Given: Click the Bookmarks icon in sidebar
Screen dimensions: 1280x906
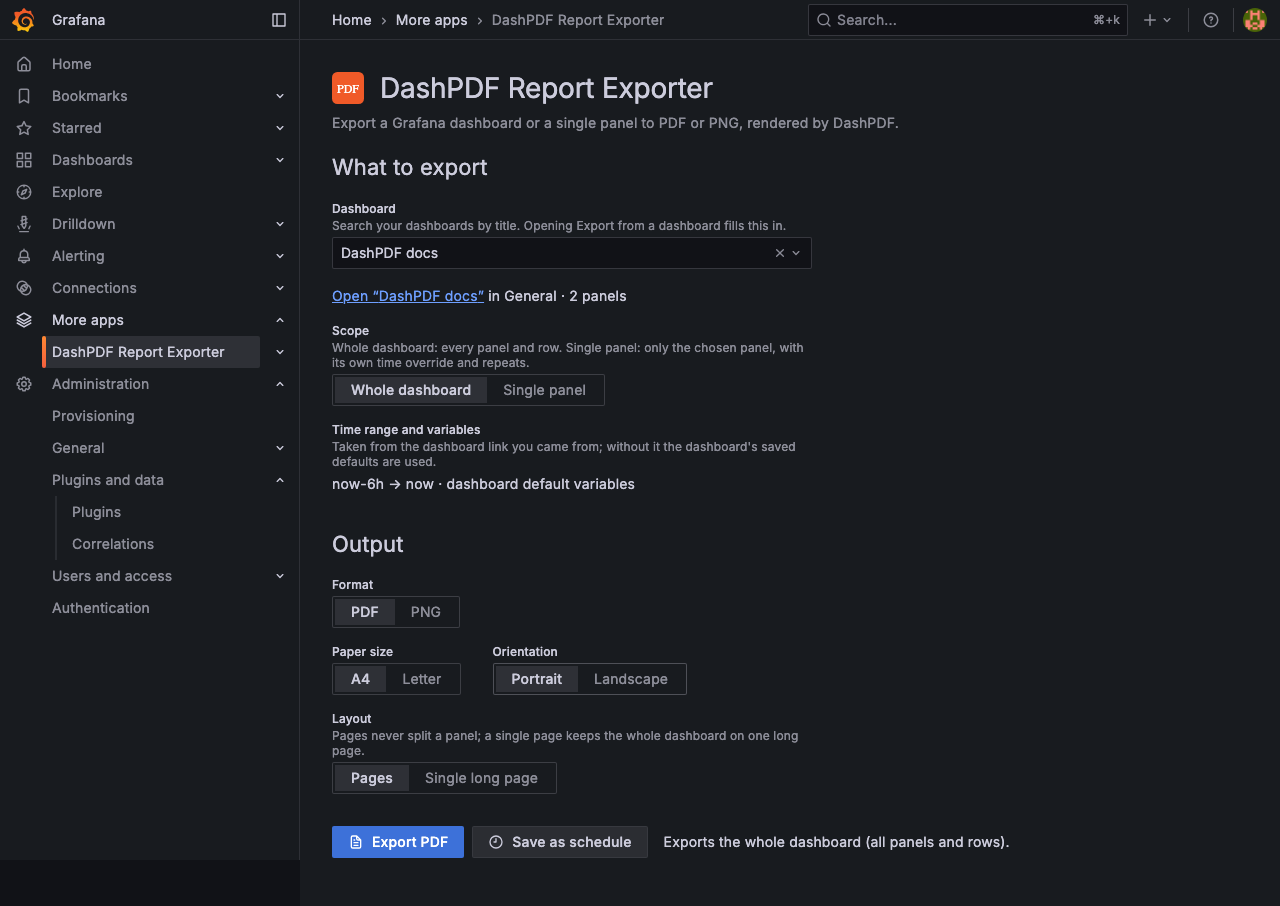Looking at the screenshot, I should pos(24,96).
